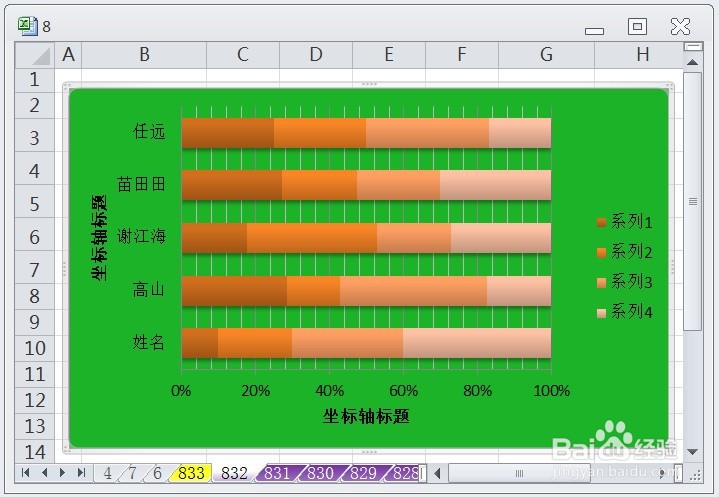Click the 100% axis label
The image size is (719, 497).
click(552, 391)
